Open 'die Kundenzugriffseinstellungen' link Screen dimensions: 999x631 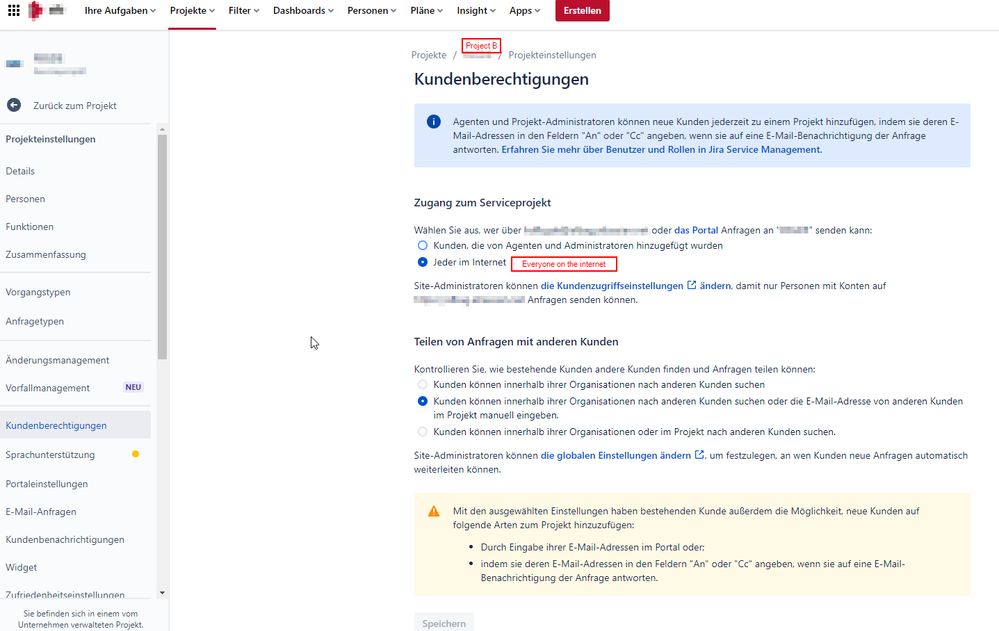click(612, 286)
